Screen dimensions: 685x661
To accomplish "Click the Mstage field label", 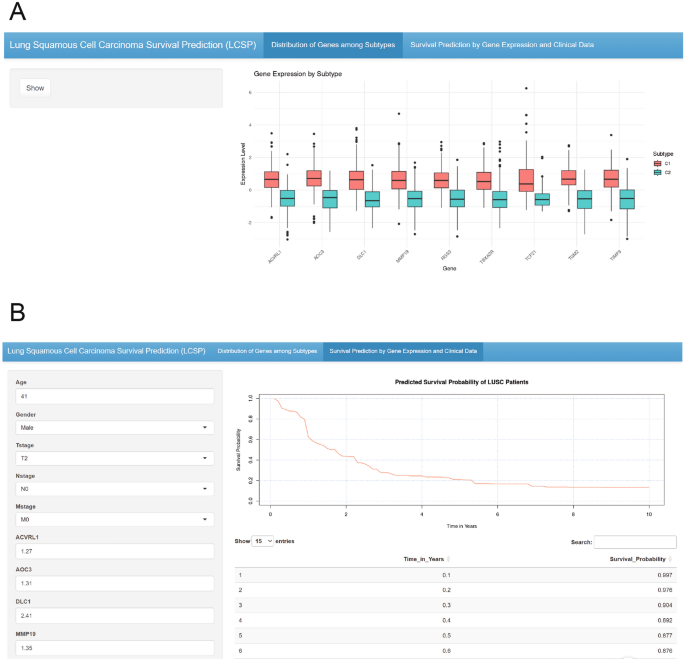I will 26,507.
